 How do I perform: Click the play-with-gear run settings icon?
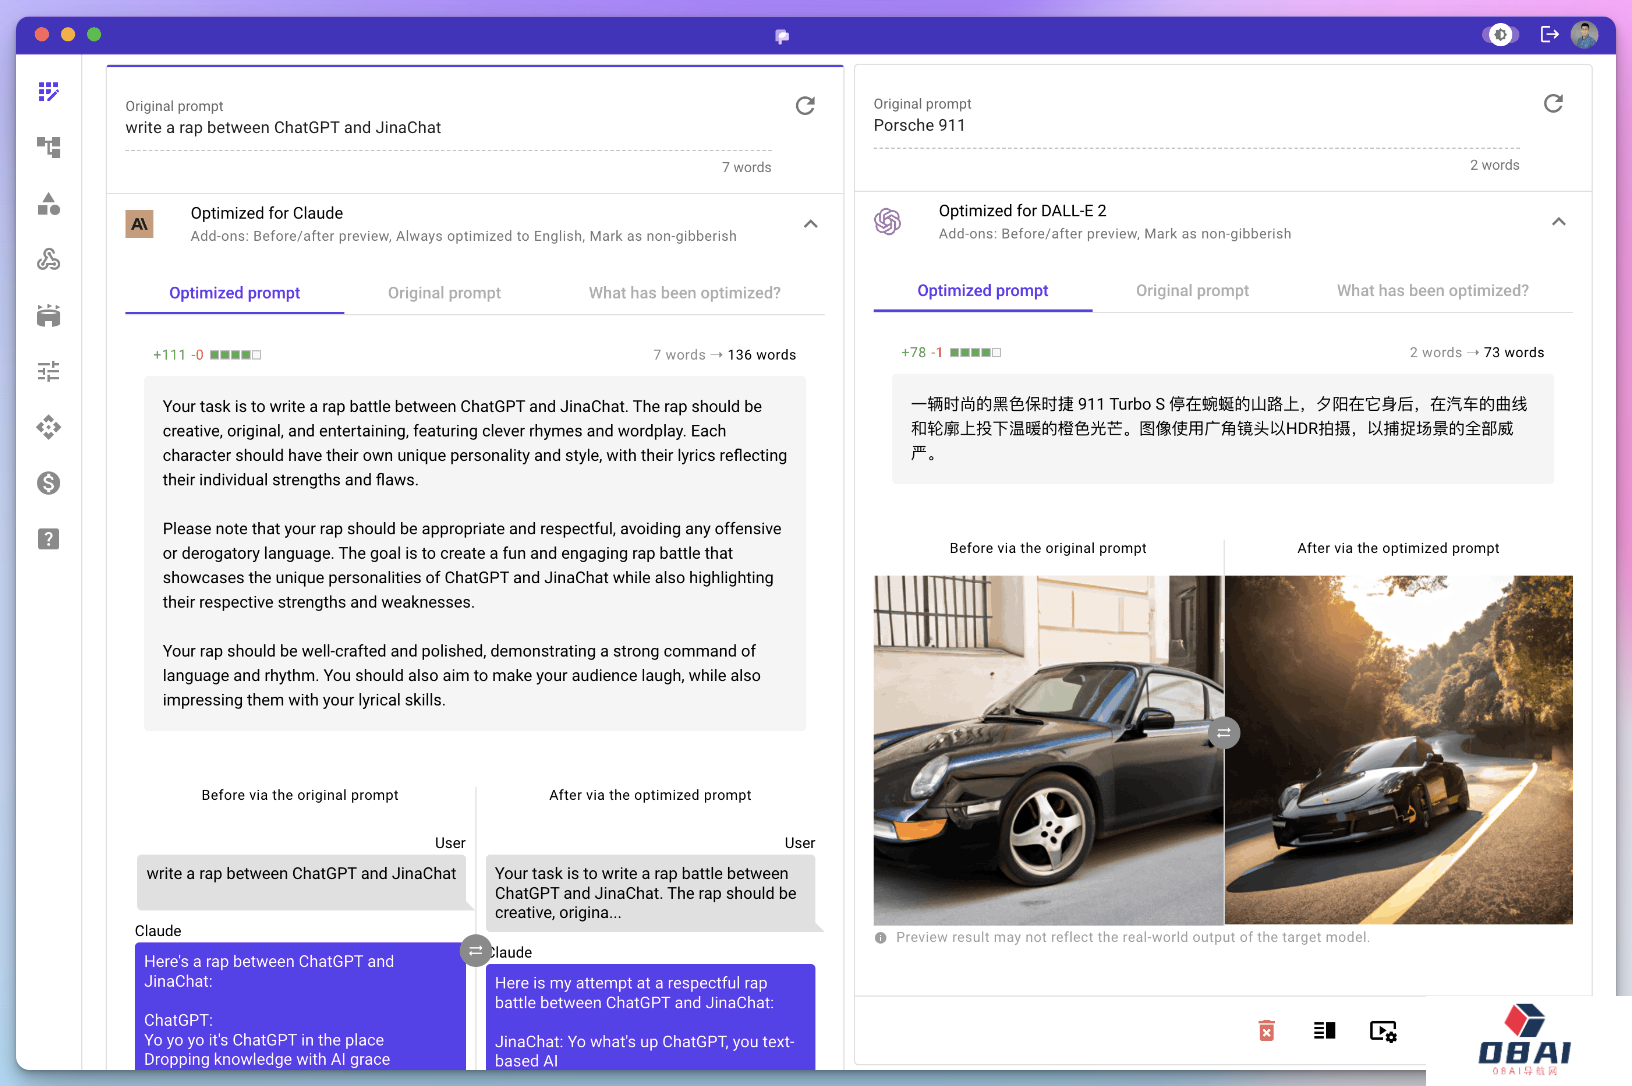(1382, 1030)
